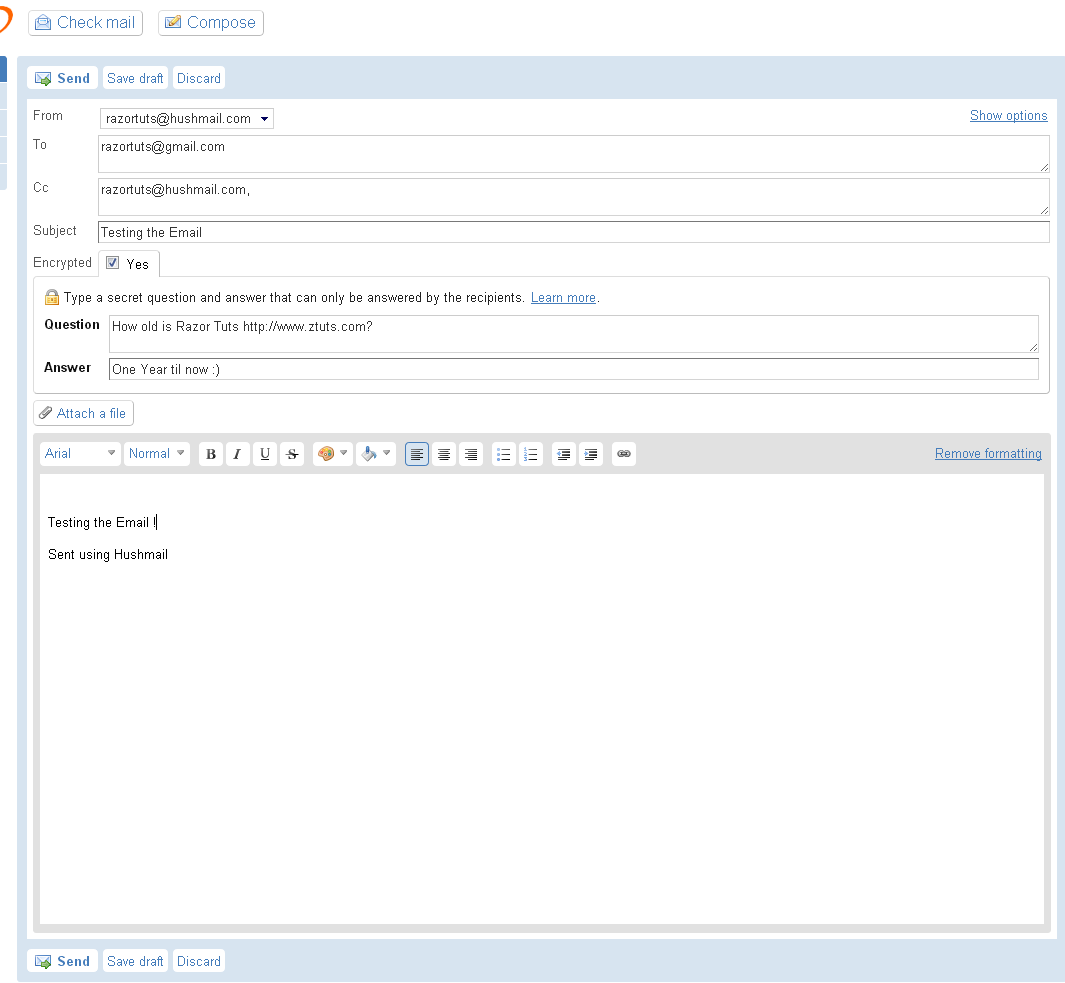1065x983 pixels.
Task: Send the email using top Send button
Action: [62, 78]
